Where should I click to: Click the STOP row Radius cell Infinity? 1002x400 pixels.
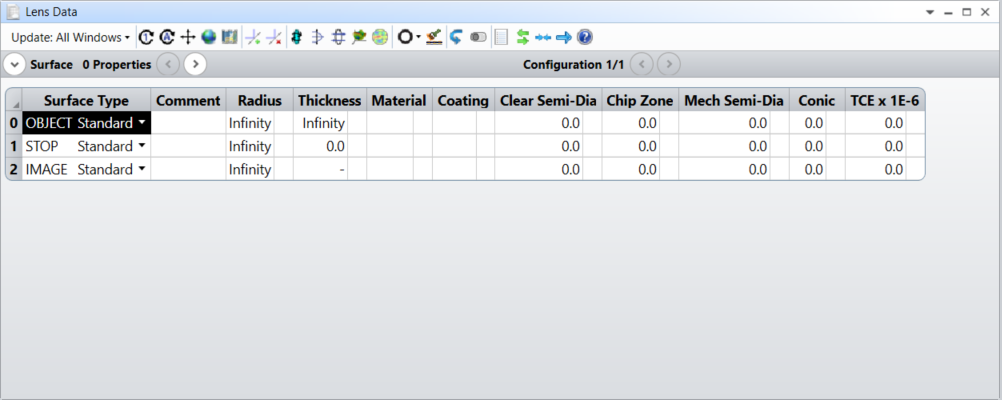tap(250, 146)
